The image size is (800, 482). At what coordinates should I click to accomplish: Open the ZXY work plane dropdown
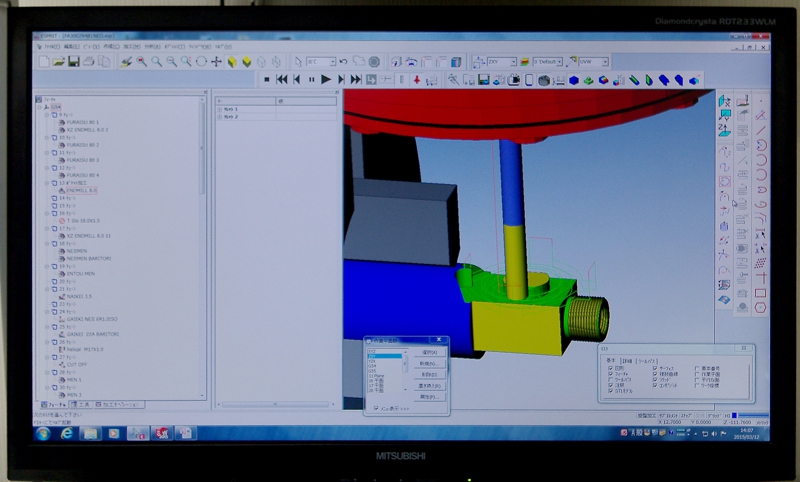pyautogui.click(x=513, y=62)
